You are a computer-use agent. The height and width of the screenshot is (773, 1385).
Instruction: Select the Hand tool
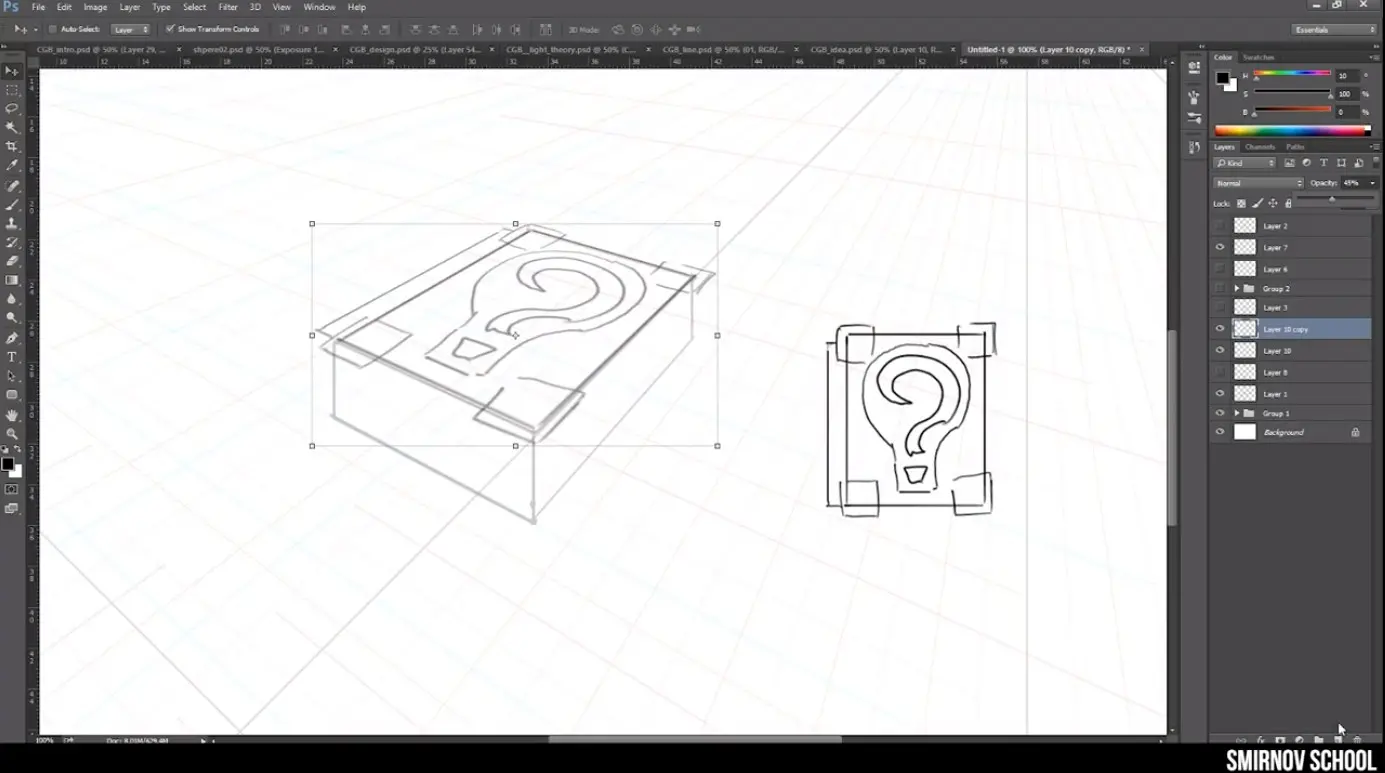[12, 415]
